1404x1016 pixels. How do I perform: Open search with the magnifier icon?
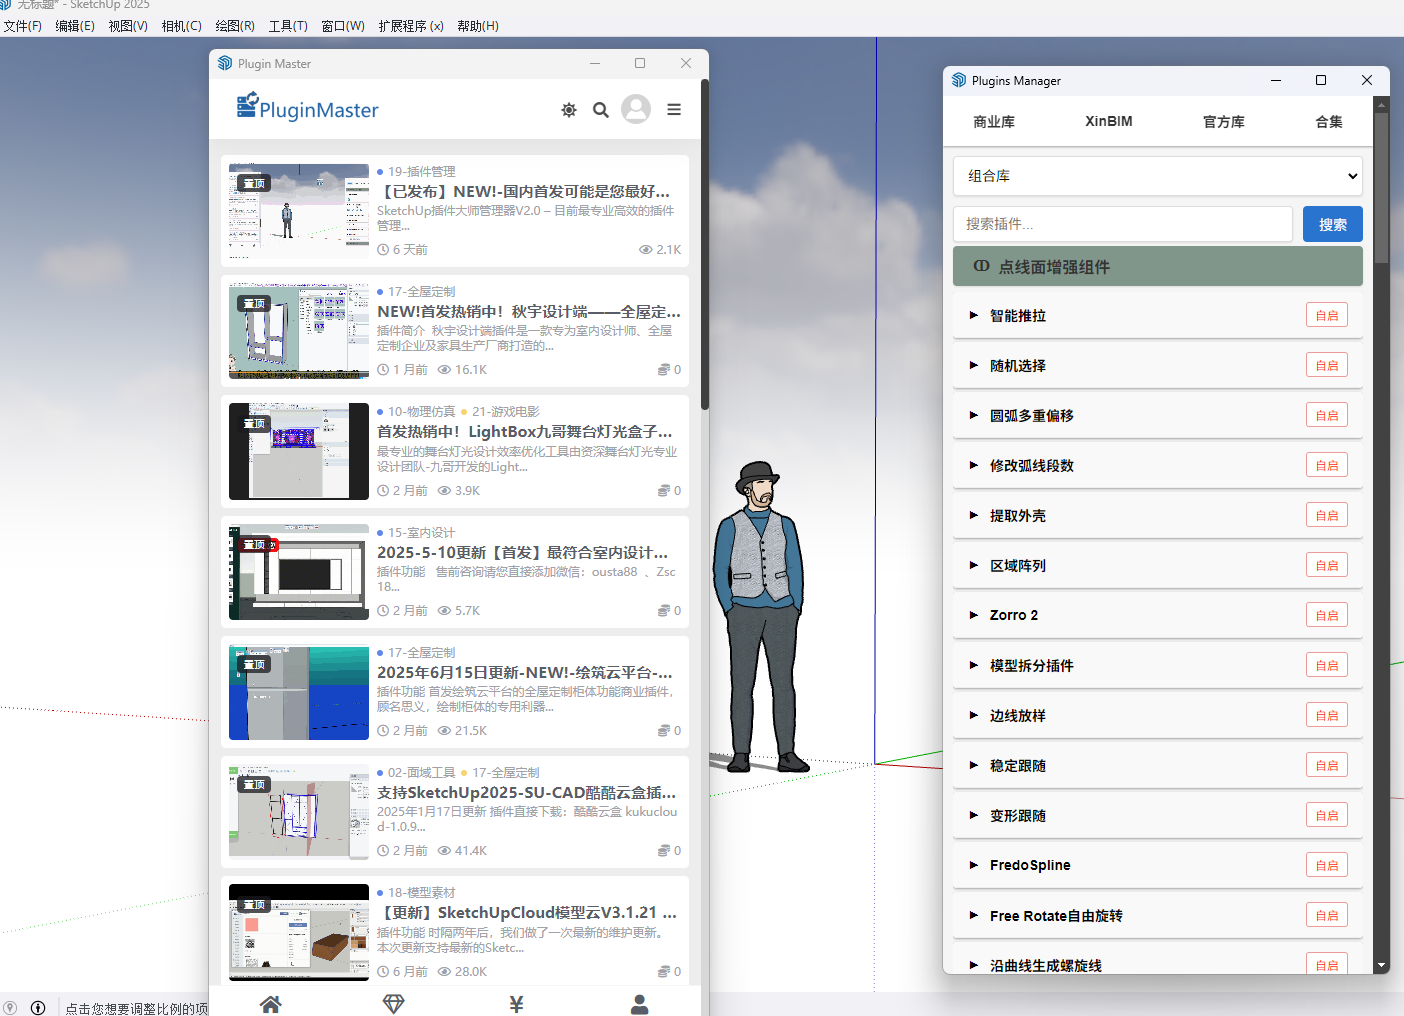coord(601,110)
